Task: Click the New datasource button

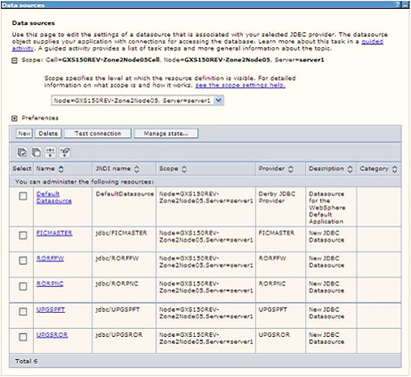Action: [x=24, y=133]
